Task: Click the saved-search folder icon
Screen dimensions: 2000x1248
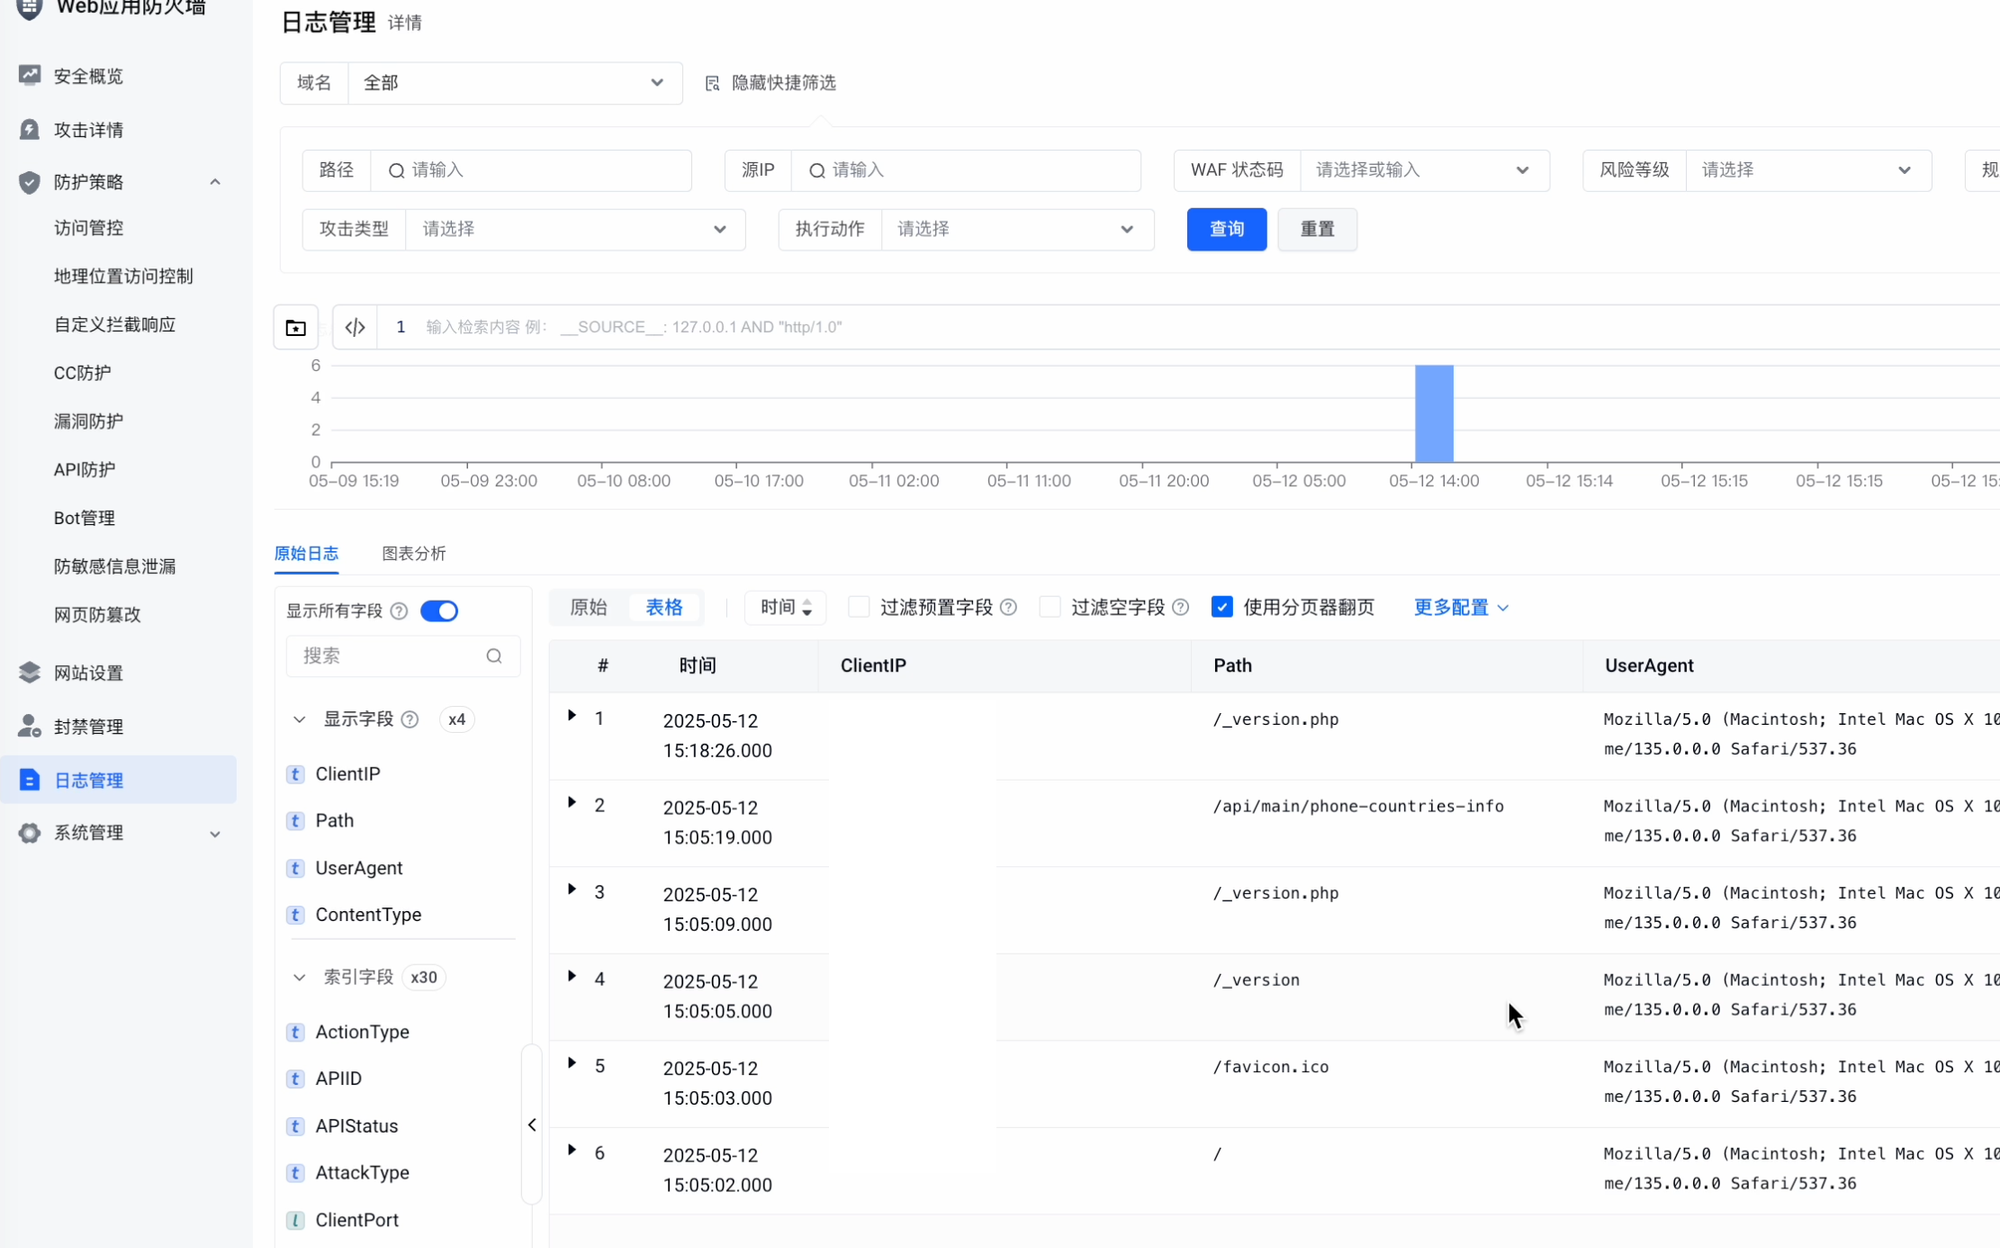Action: 296,327
